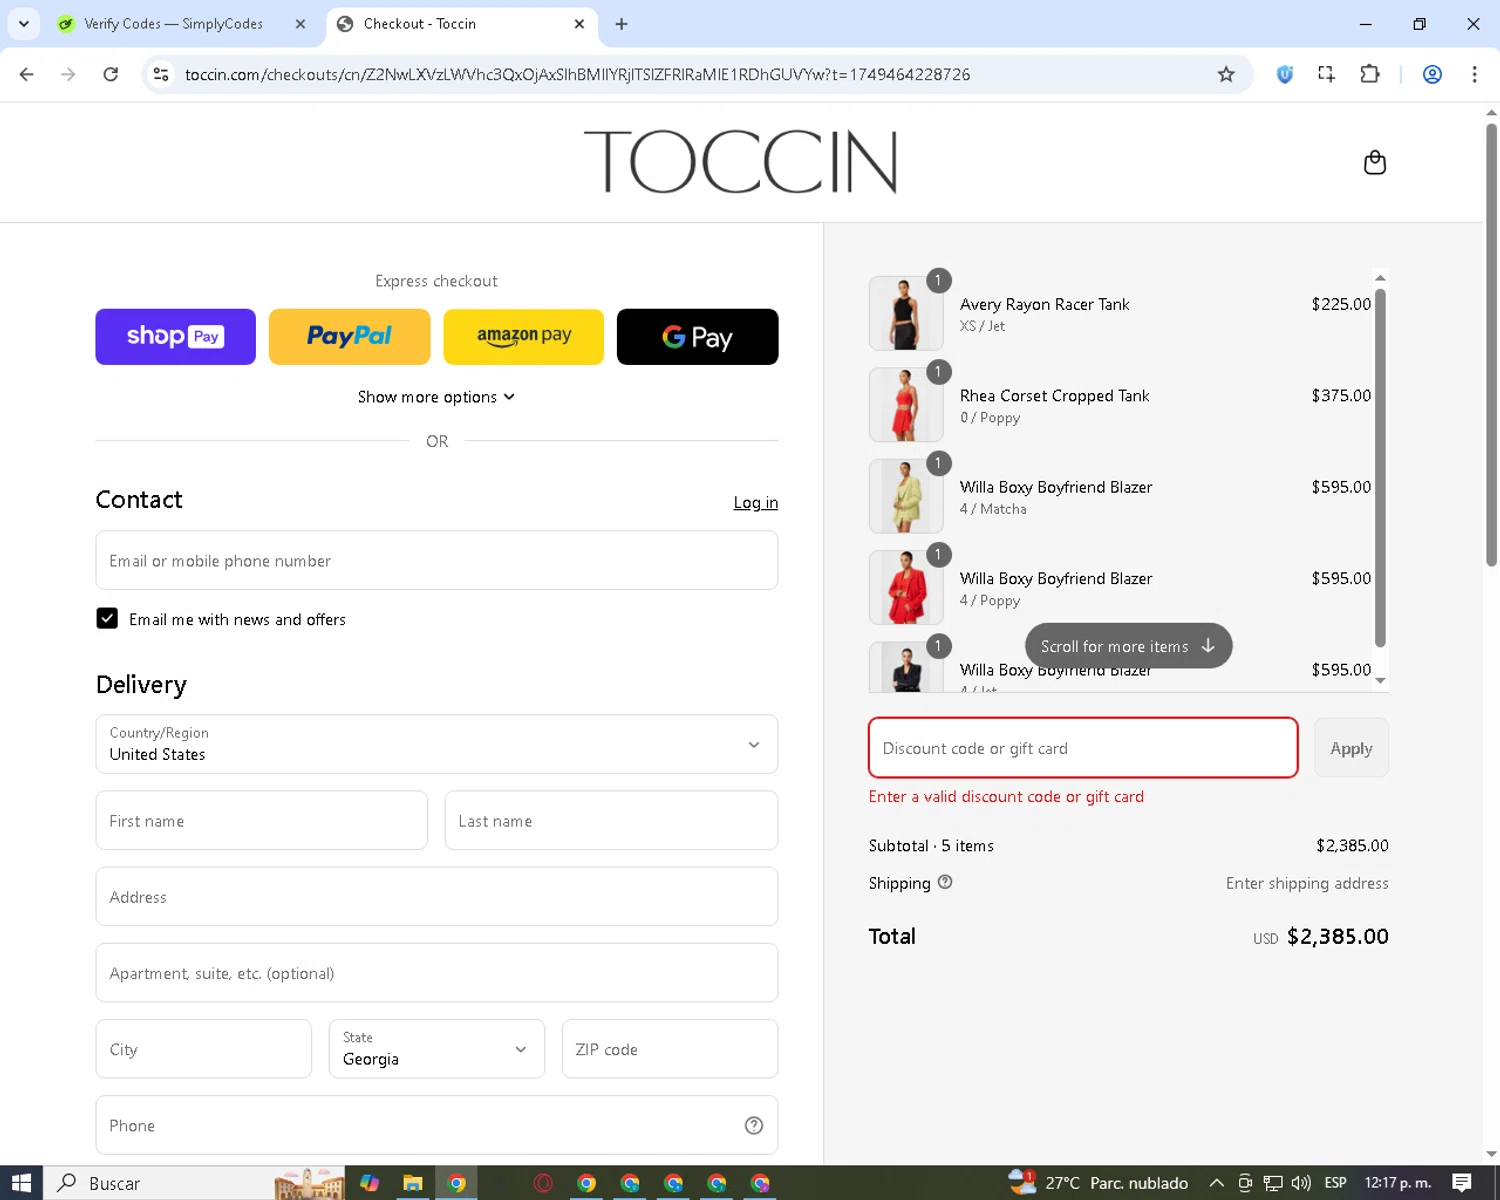Close the Checkout - Toccin tab

579,24
